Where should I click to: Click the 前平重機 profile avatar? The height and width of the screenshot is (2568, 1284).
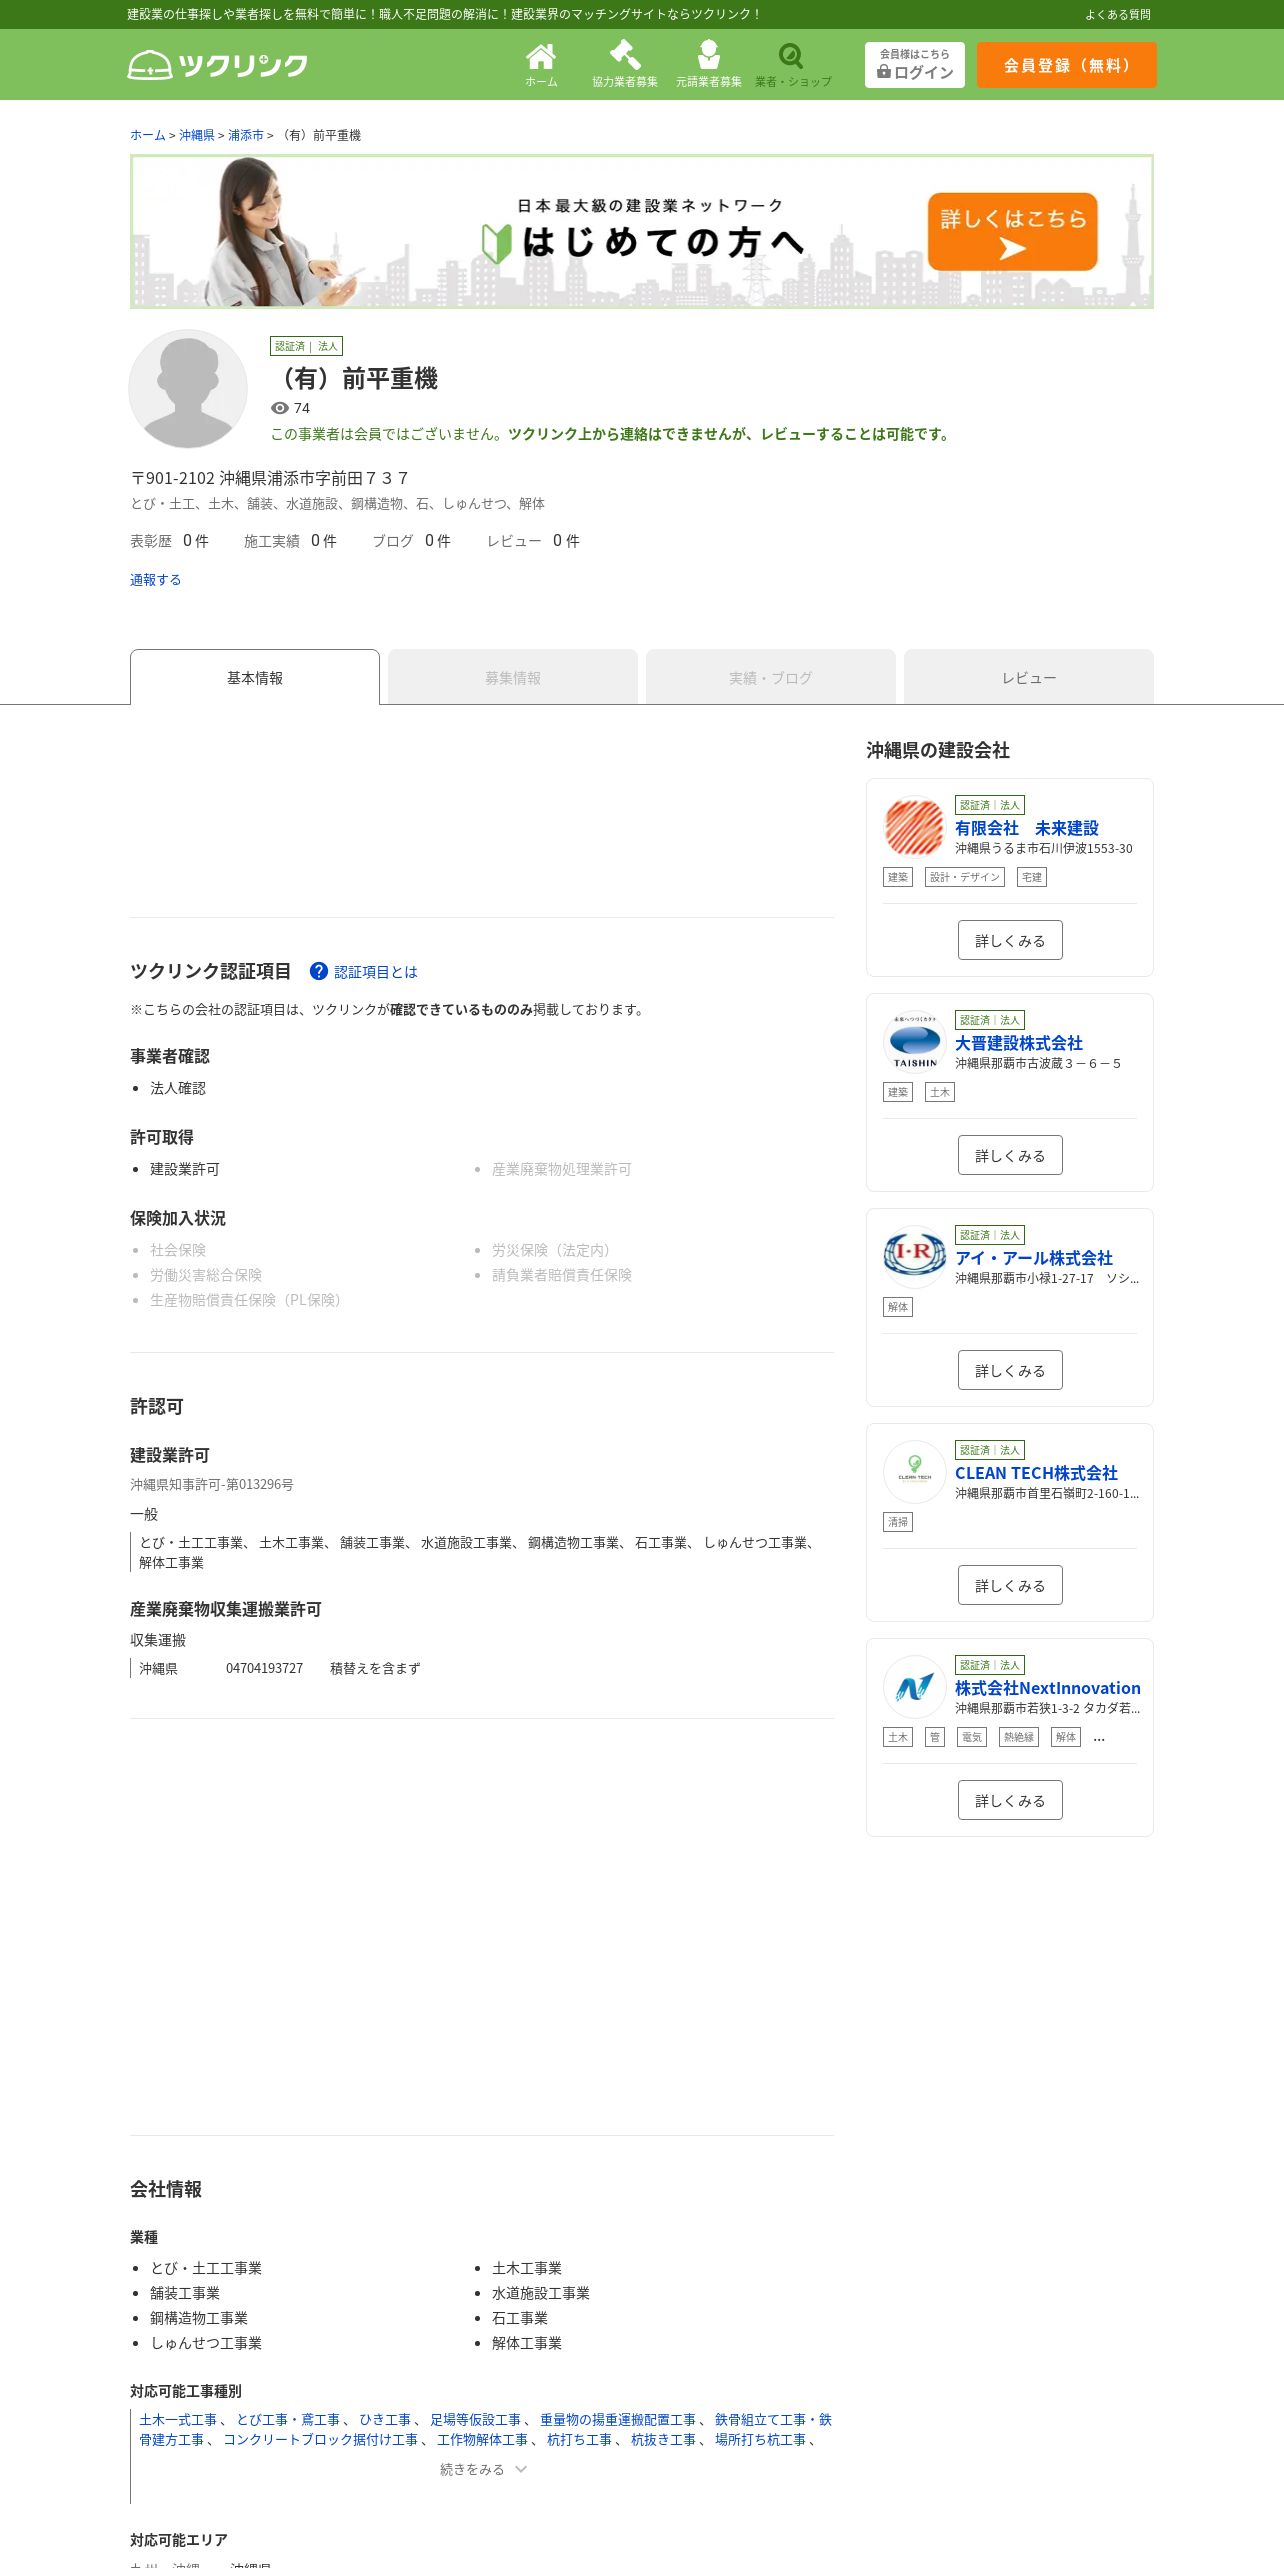coord(188,389)
